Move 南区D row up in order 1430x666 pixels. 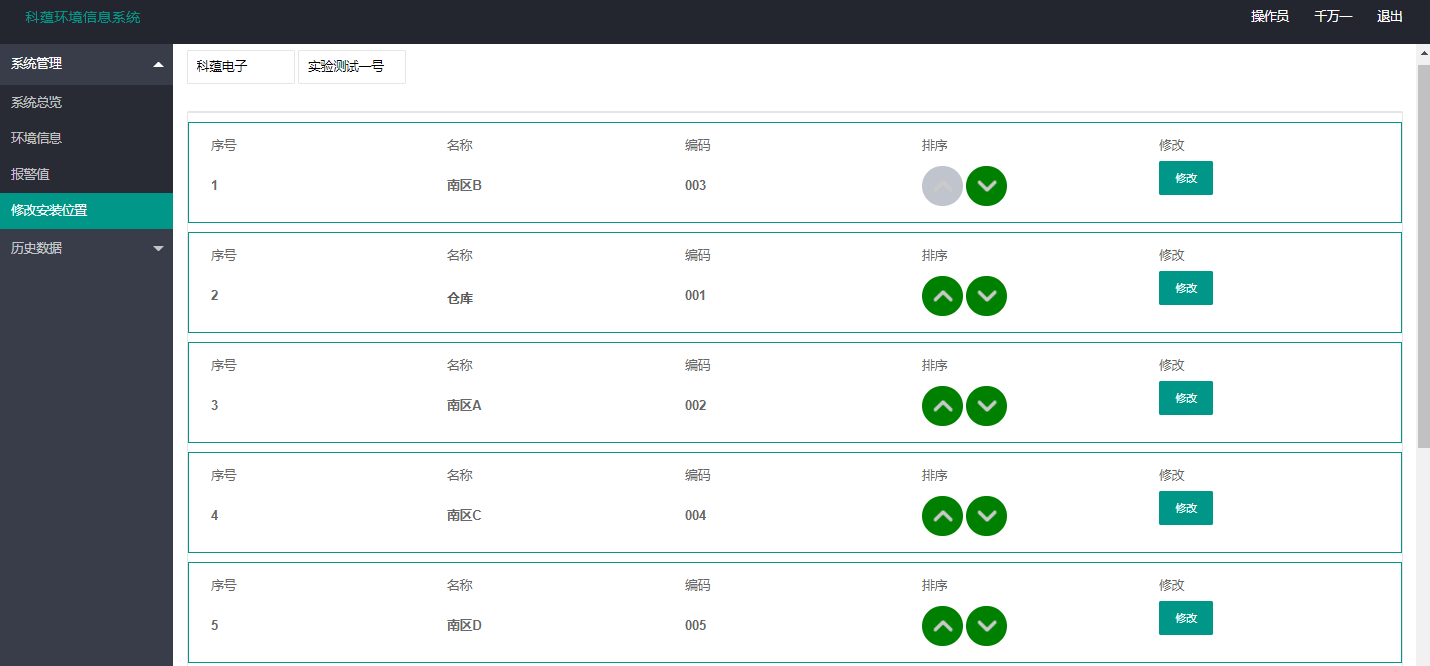point(942,626)
